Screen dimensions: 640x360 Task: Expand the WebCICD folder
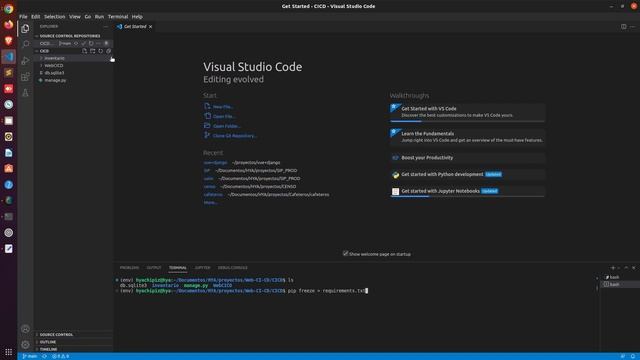(73, 66)
